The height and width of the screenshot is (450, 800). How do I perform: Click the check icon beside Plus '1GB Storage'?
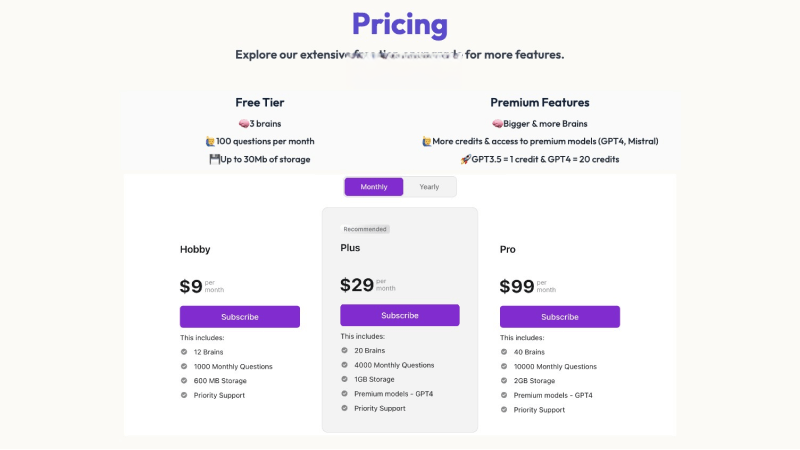pyautogui.click(x=344, y=379)
